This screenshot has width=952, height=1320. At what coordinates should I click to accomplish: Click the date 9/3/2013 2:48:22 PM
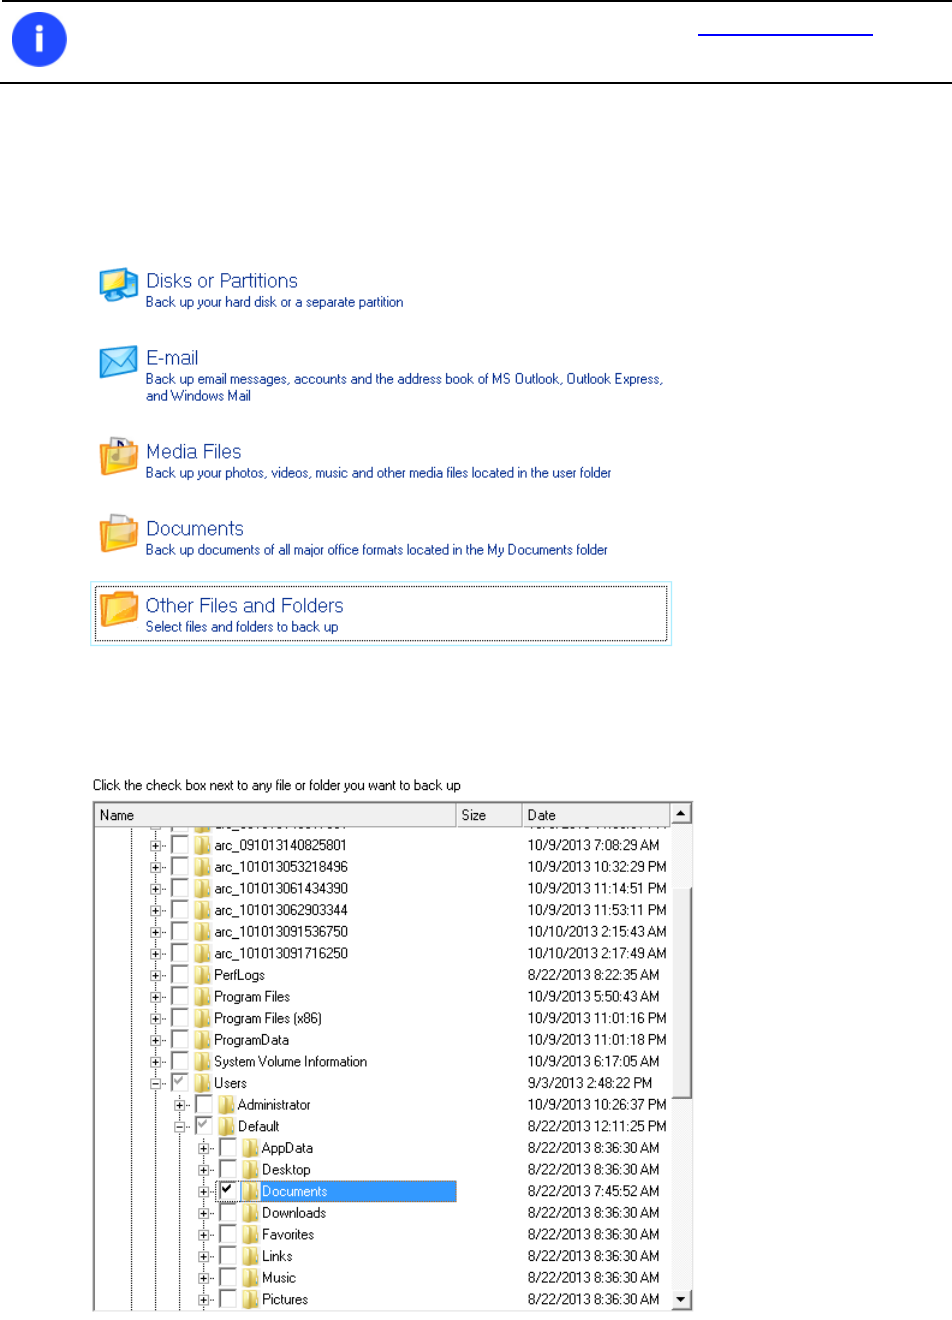tap(590, 1083)
